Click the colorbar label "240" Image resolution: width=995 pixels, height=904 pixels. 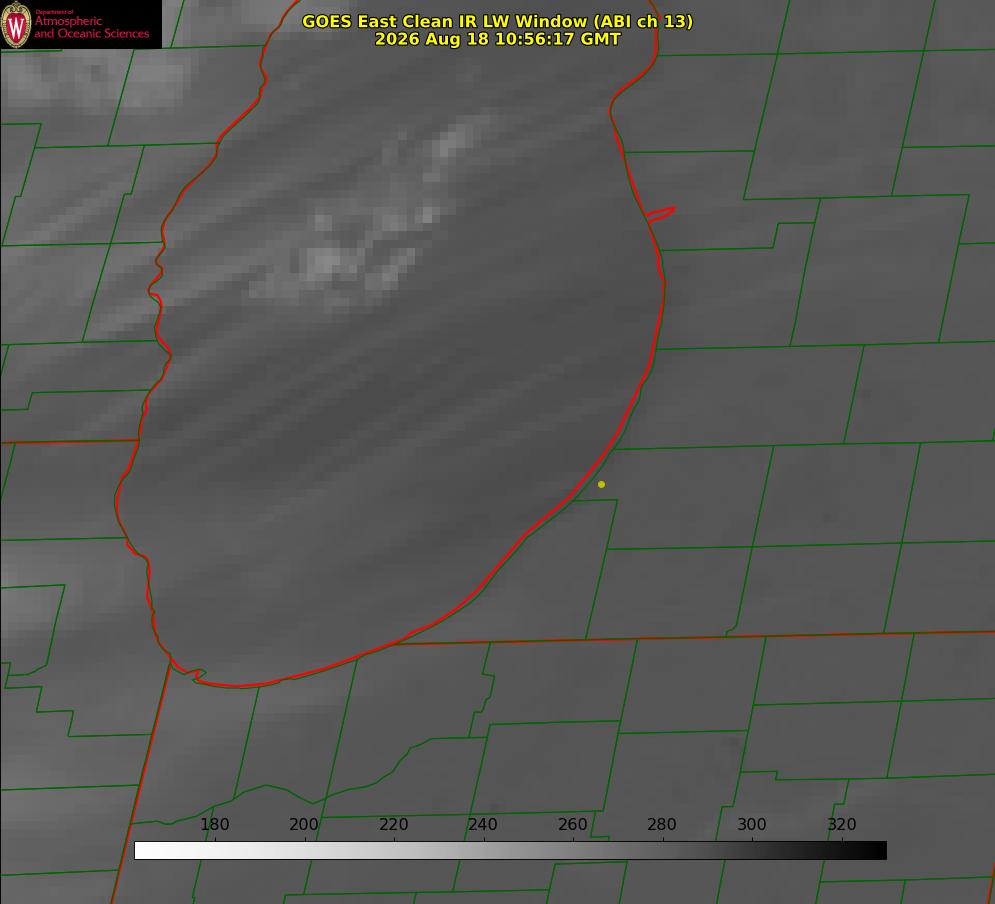point(483,824)
